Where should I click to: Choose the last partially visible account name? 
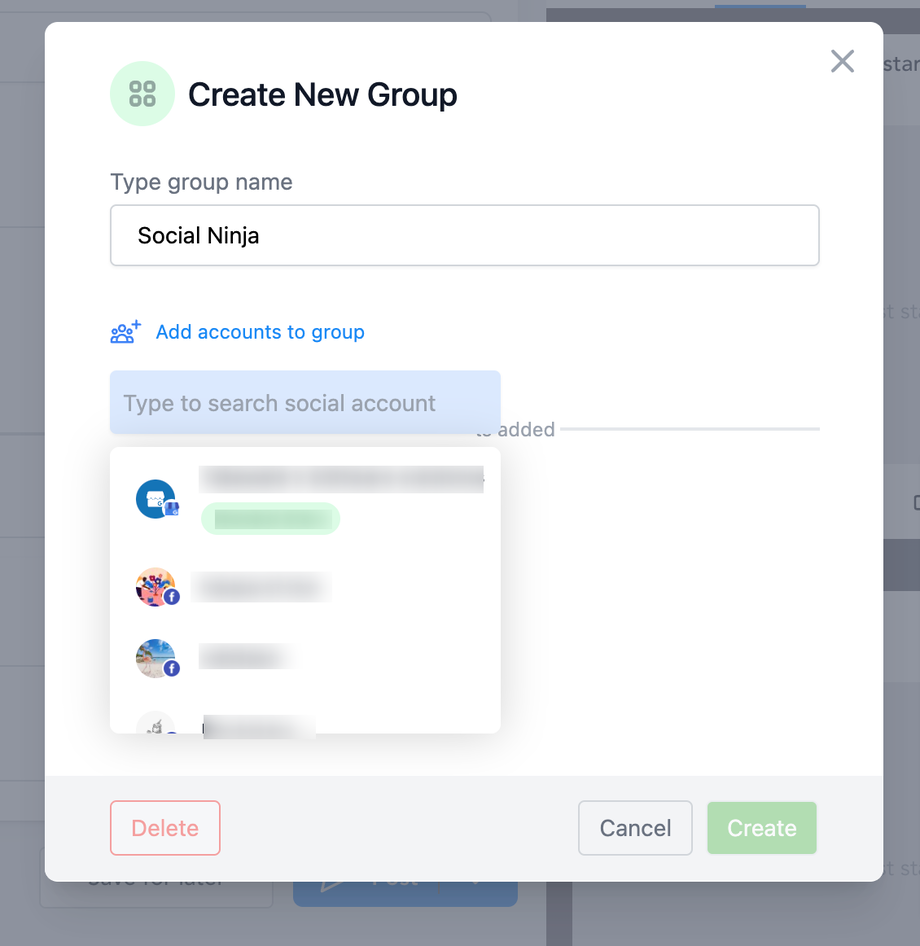click(x=259, y=725)
